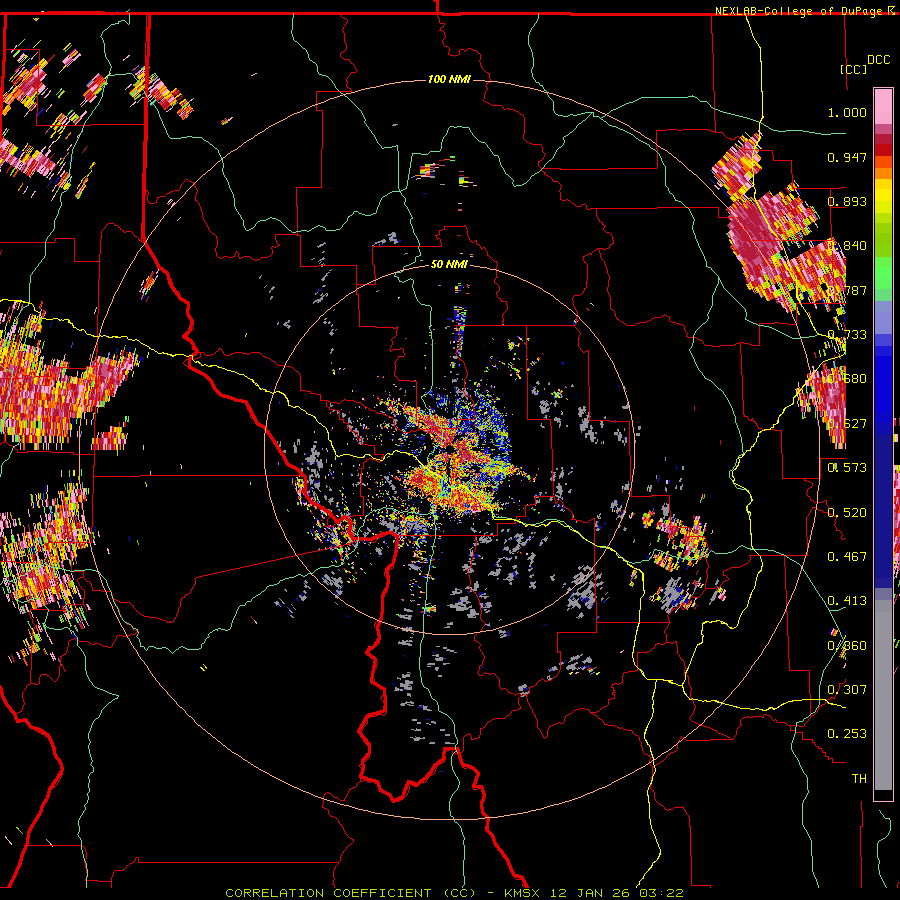Click the 0.413 scale value
Image resolution: width=900 pixels, height=900 pixels.
tap(847, 600)
